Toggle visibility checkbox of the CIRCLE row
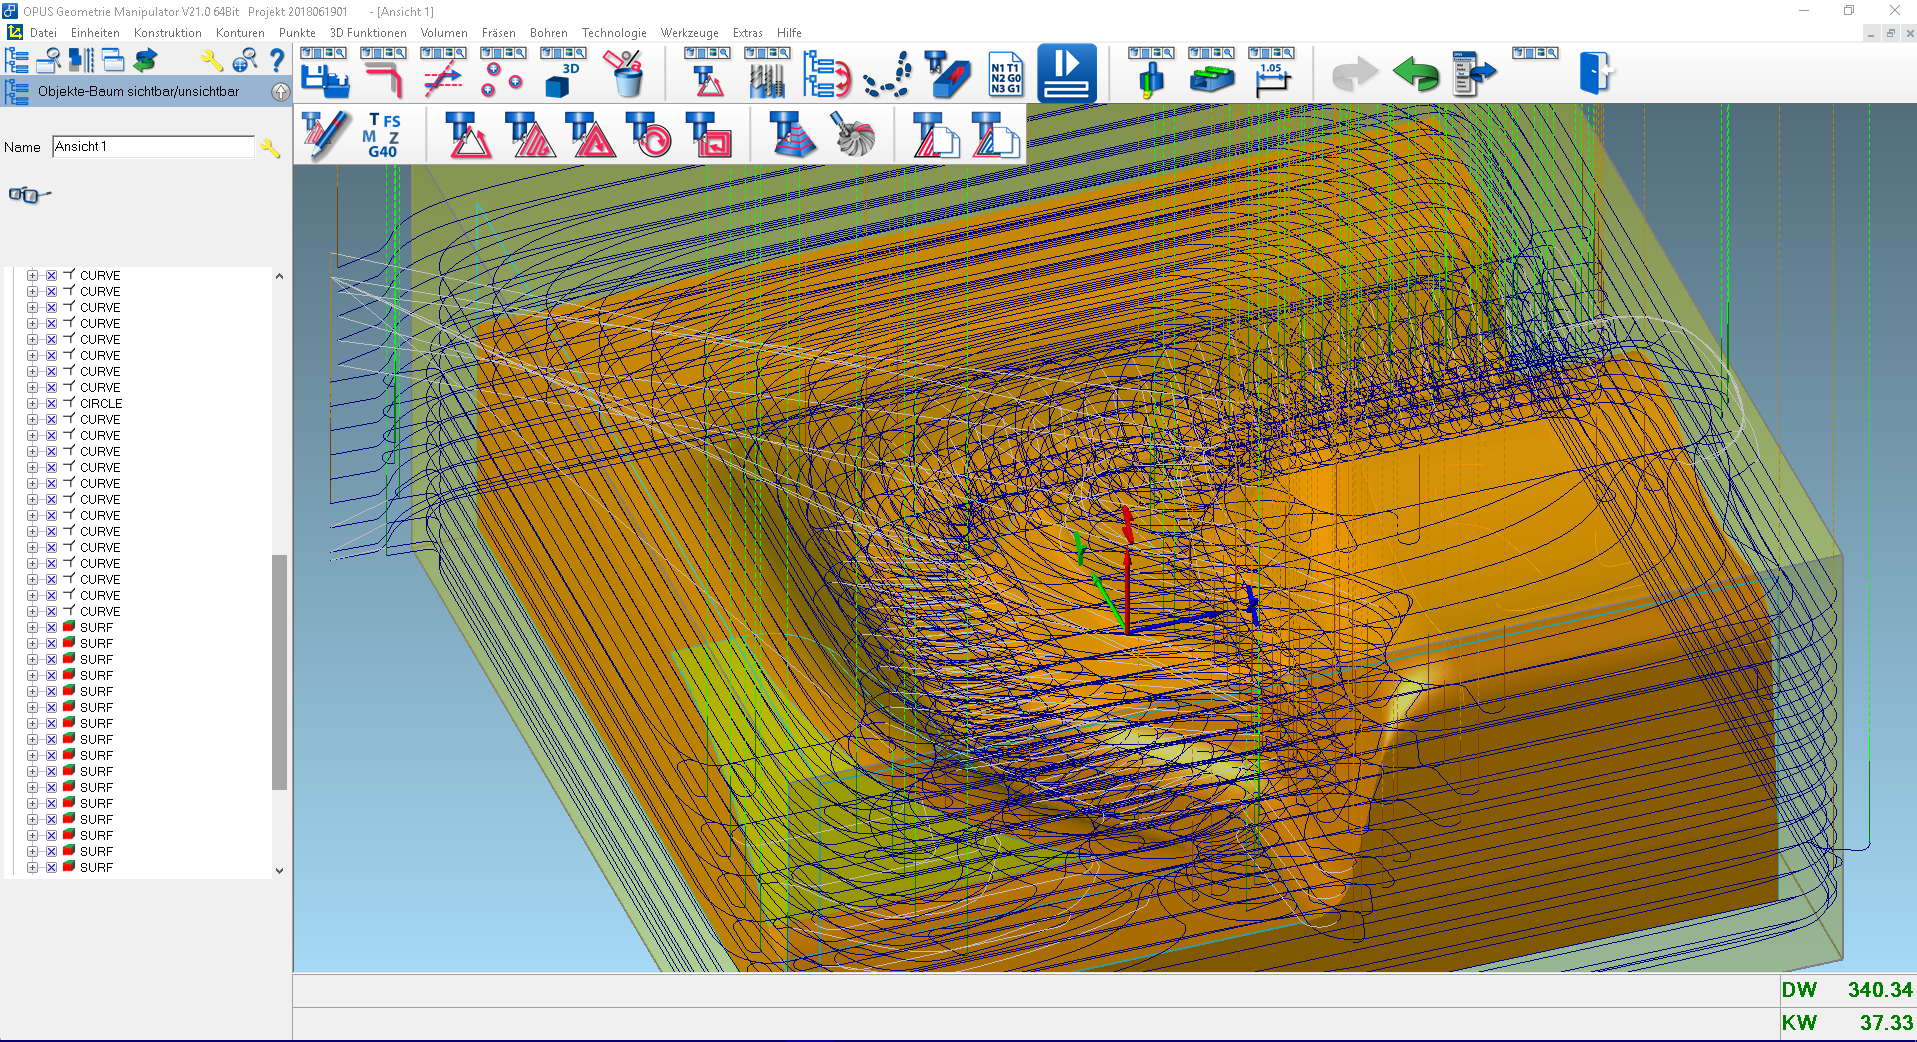The image size is (1917, 1042). pyautogui.click(x=51, y=404)
